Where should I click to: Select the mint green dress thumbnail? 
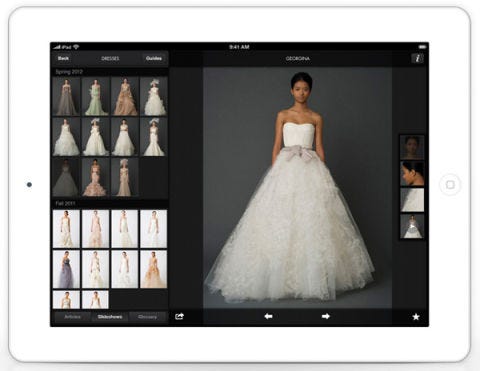(x=95, y=97)
